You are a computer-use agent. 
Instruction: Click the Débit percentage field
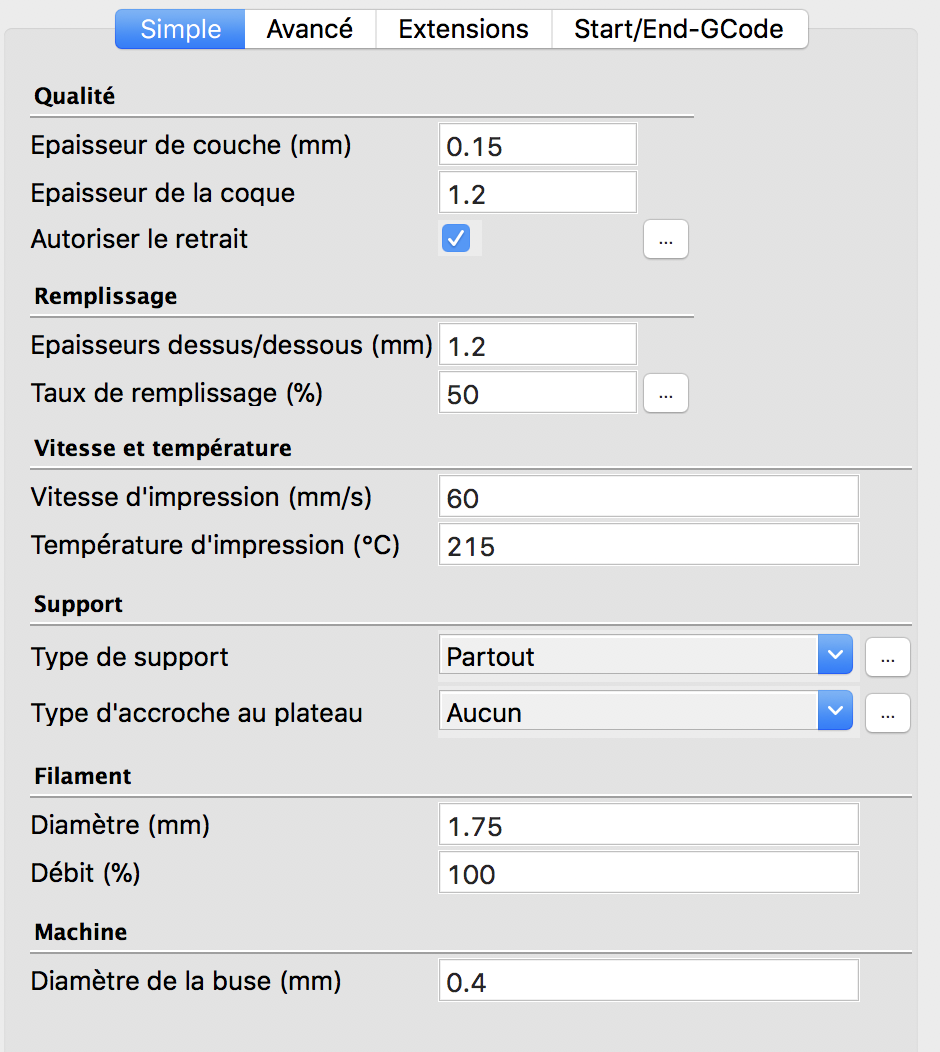(x=649, y=873)
